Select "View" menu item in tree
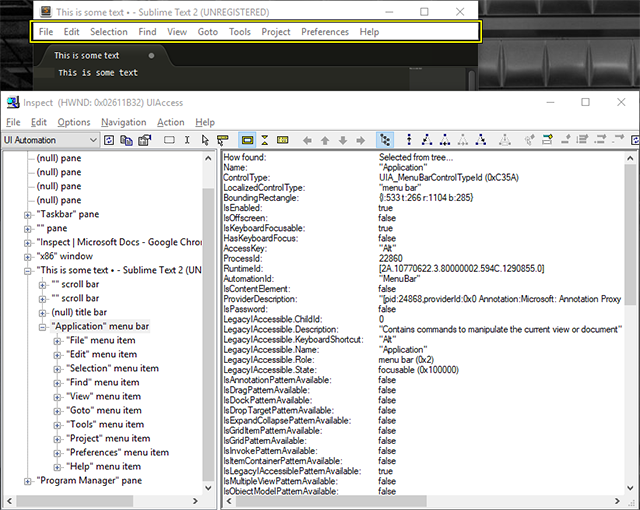The image size is (640, 510). (x=103, y=396)
